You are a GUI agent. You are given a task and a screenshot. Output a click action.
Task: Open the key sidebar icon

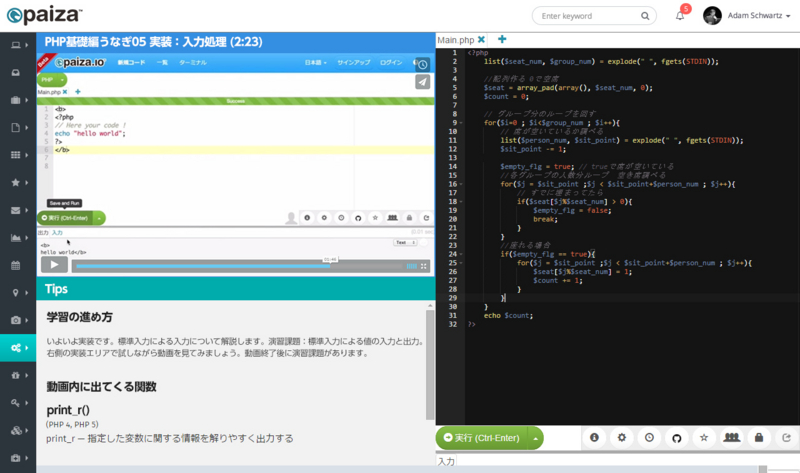coord(16,403)
